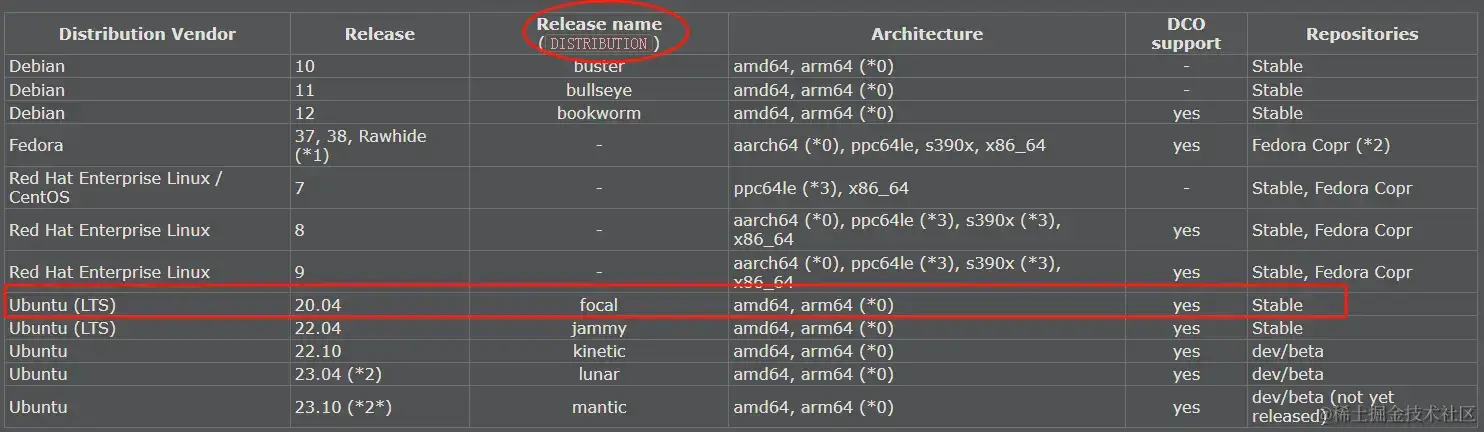
Task: Click the "Release" column header
Action: (x=380, y=34)
